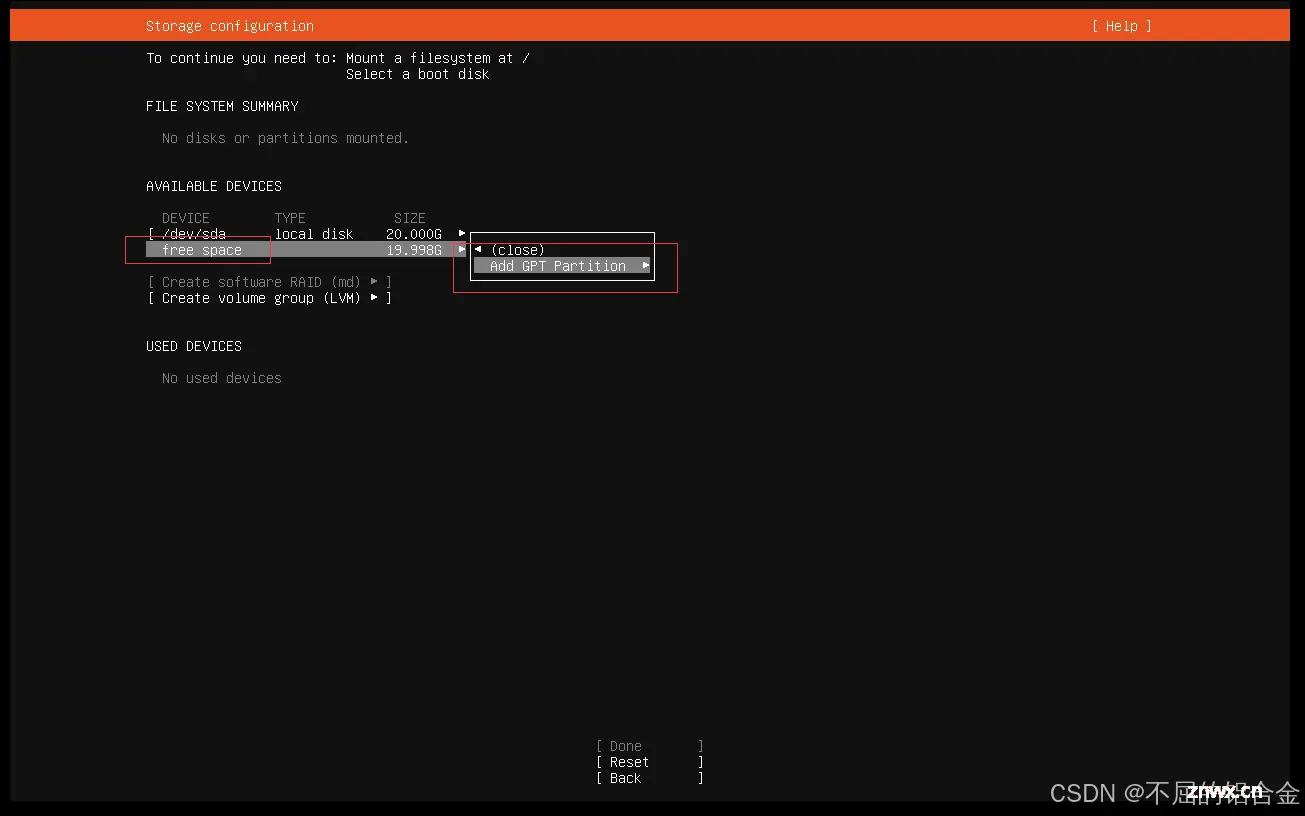Click the Done button
The width and height of the screenshot is (1305, 816).
[650, 746]
